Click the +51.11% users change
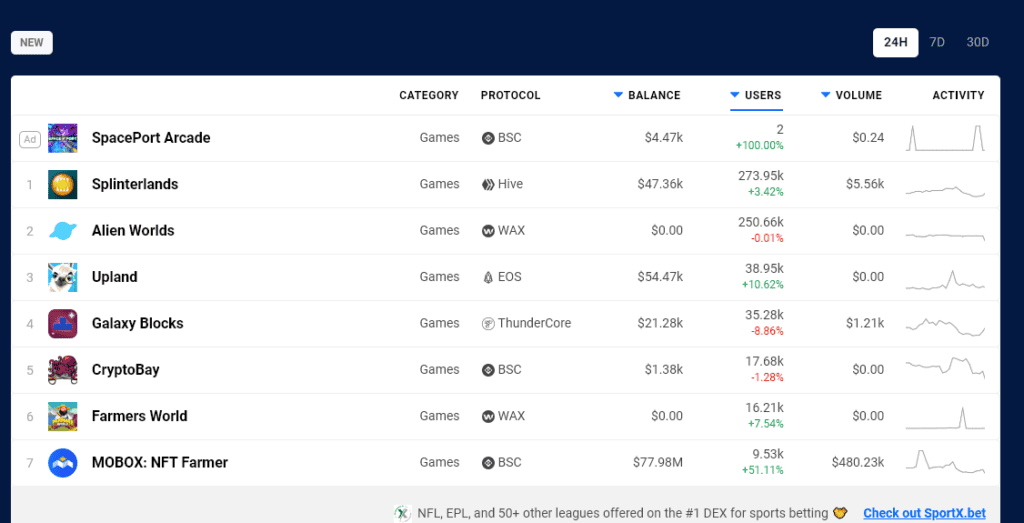Image resolution: width=1024 pixels, height=523 pixels. [x=763, y=471]
